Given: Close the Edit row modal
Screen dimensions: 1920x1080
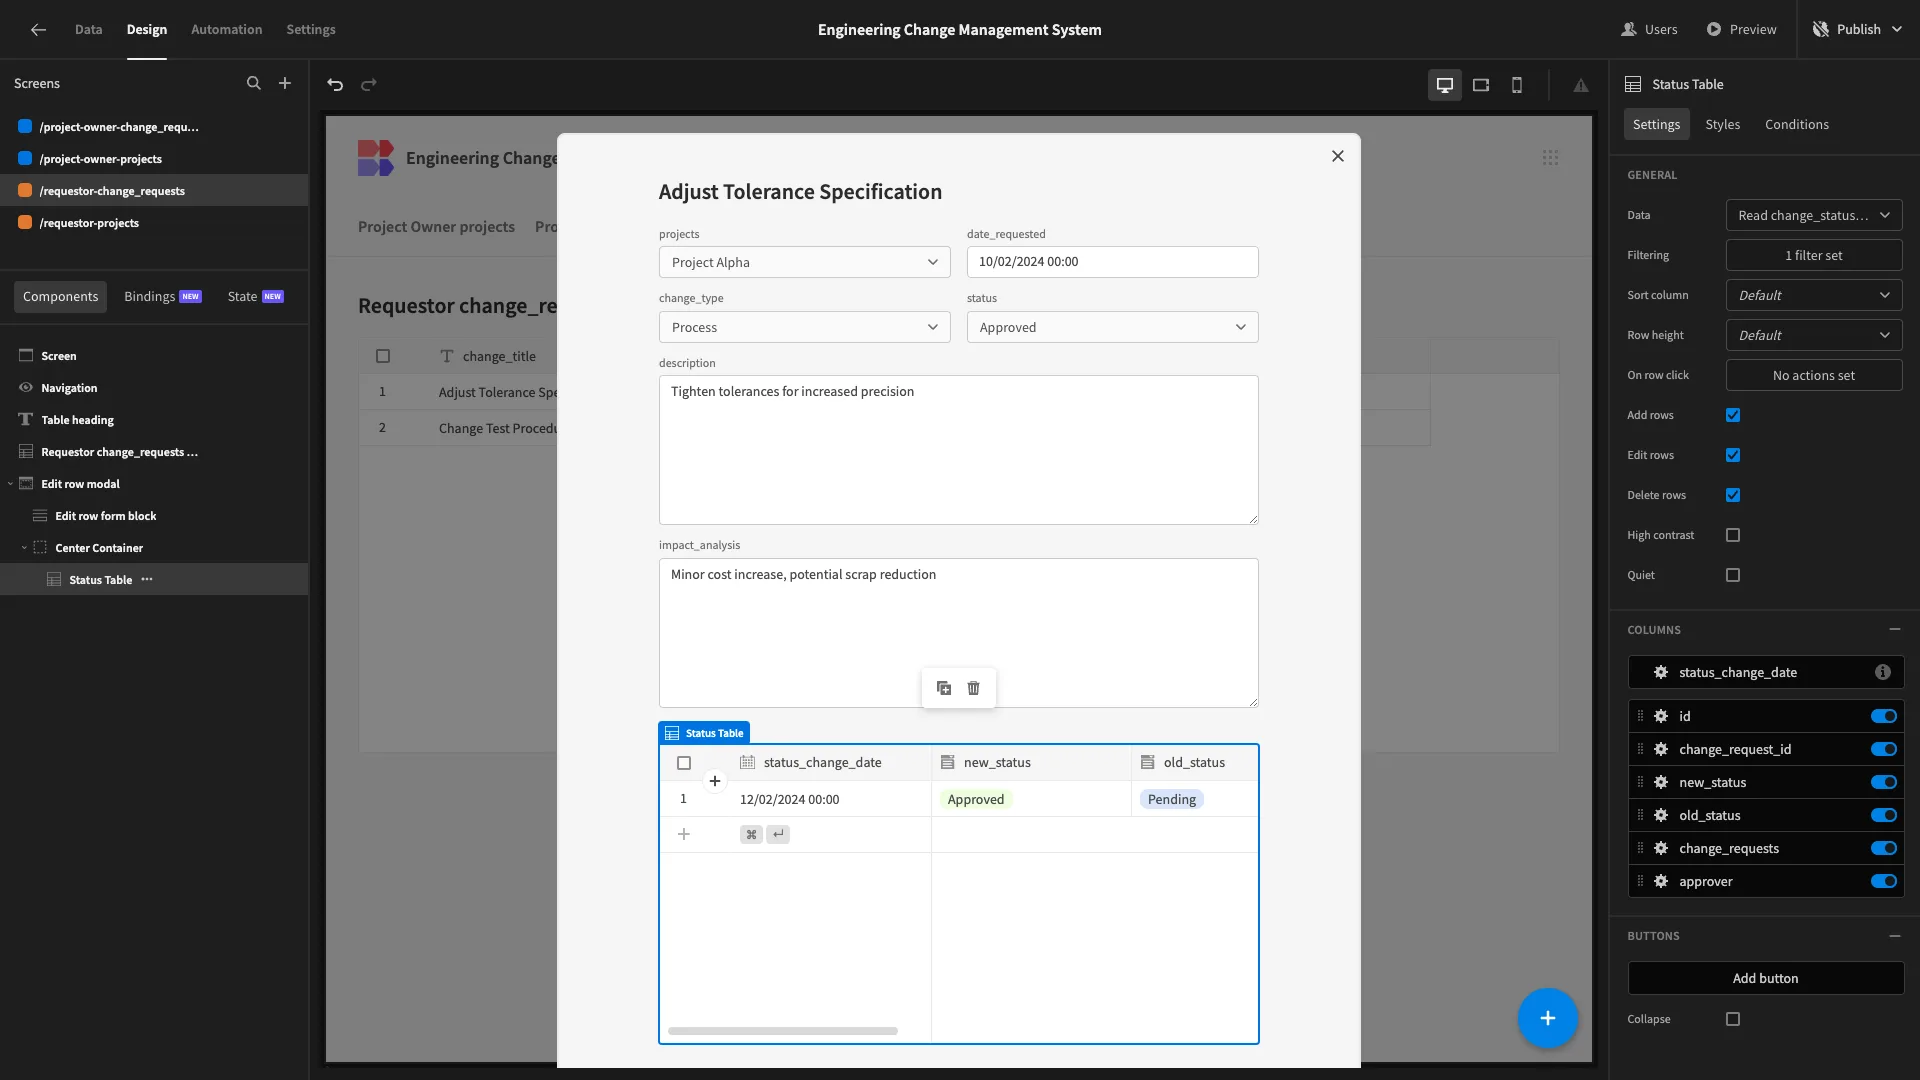Looking at the screenshot, I should point(1338,156).
